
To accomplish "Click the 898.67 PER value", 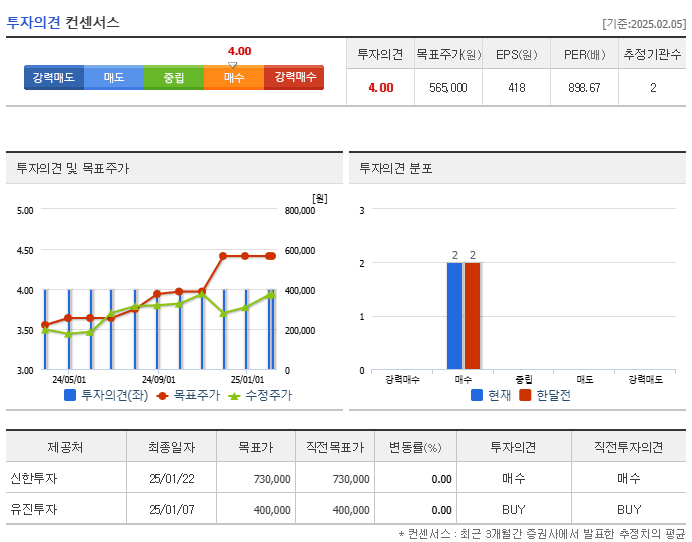I will point(584,88).
